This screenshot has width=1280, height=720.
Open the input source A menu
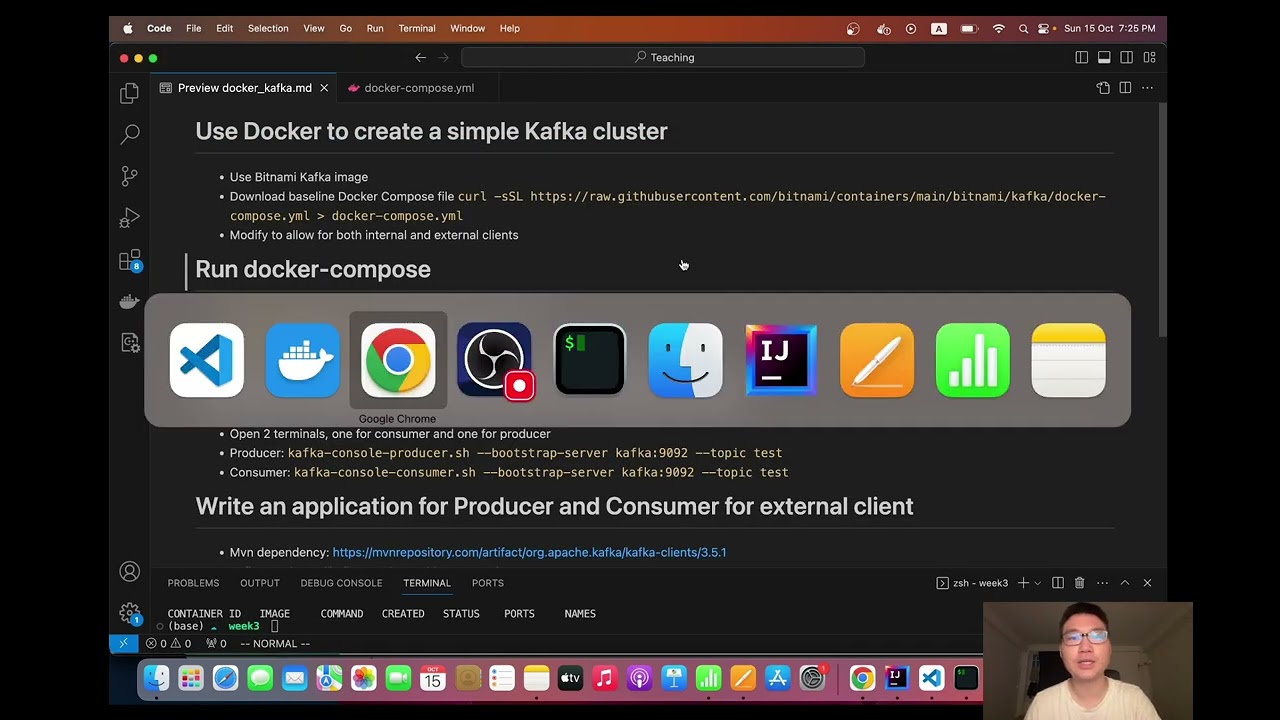[x=939, y=29]
